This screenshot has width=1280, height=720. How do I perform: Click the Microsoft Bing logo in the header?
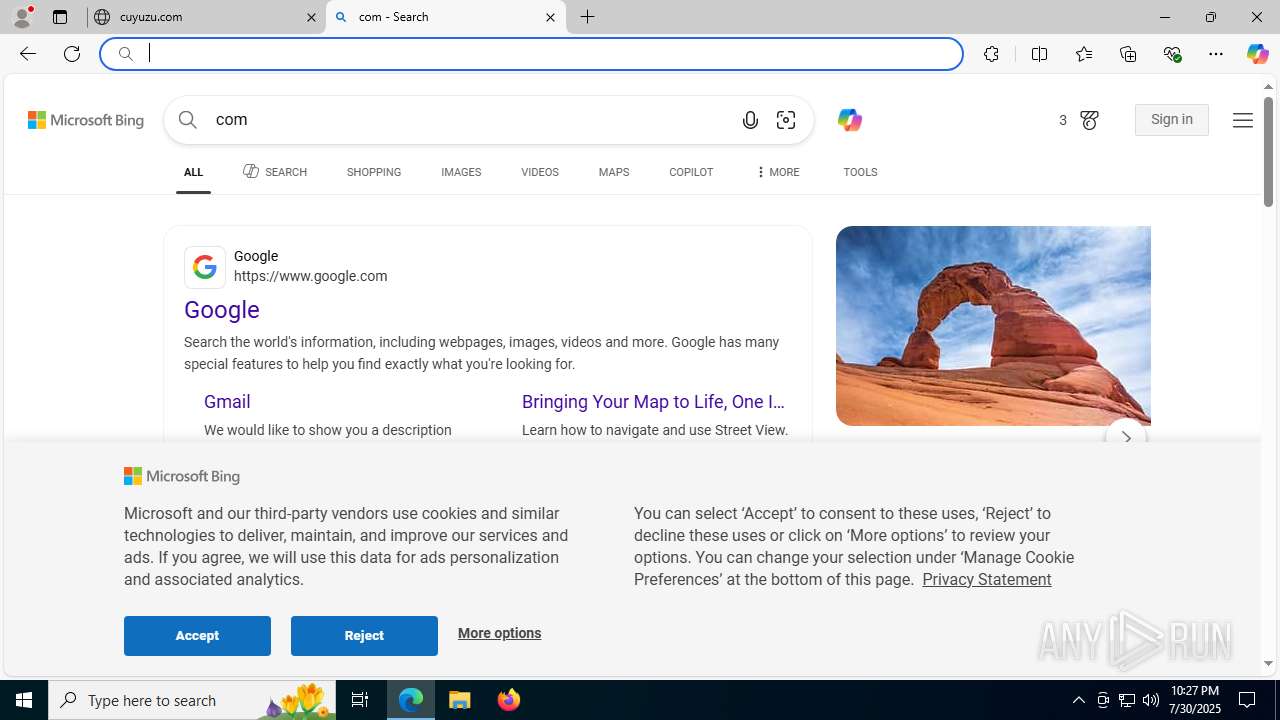coord(86,120)
